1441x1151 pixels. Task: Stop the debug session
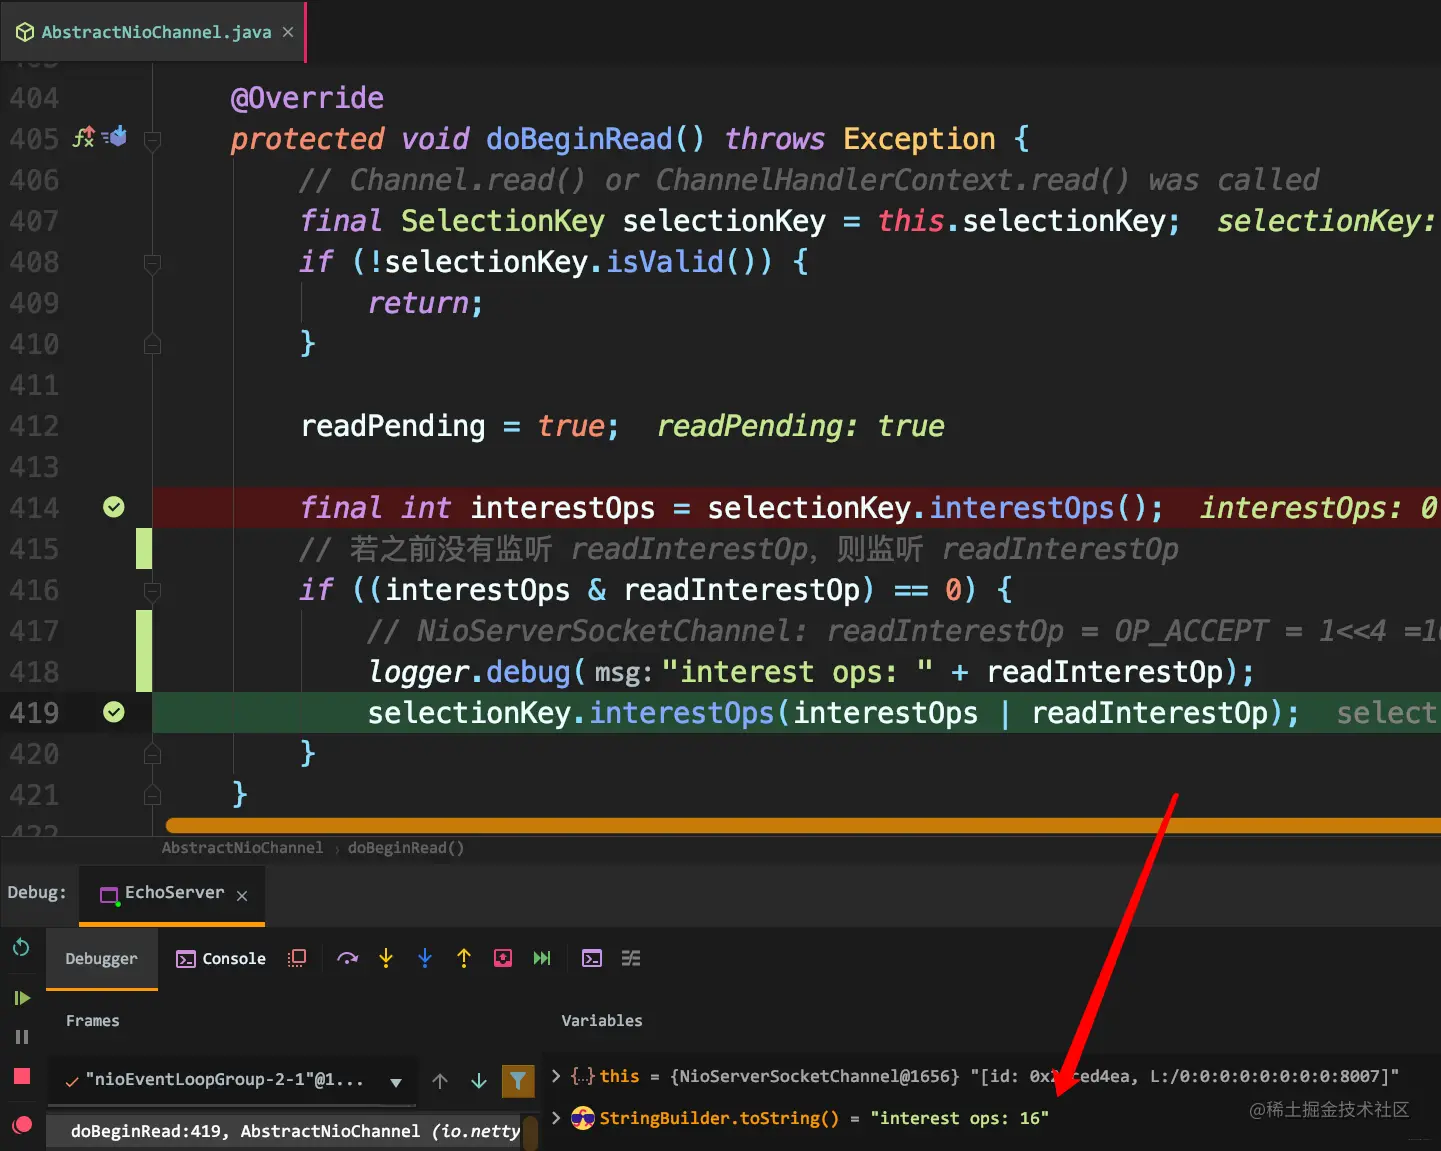coord(21,1076)
